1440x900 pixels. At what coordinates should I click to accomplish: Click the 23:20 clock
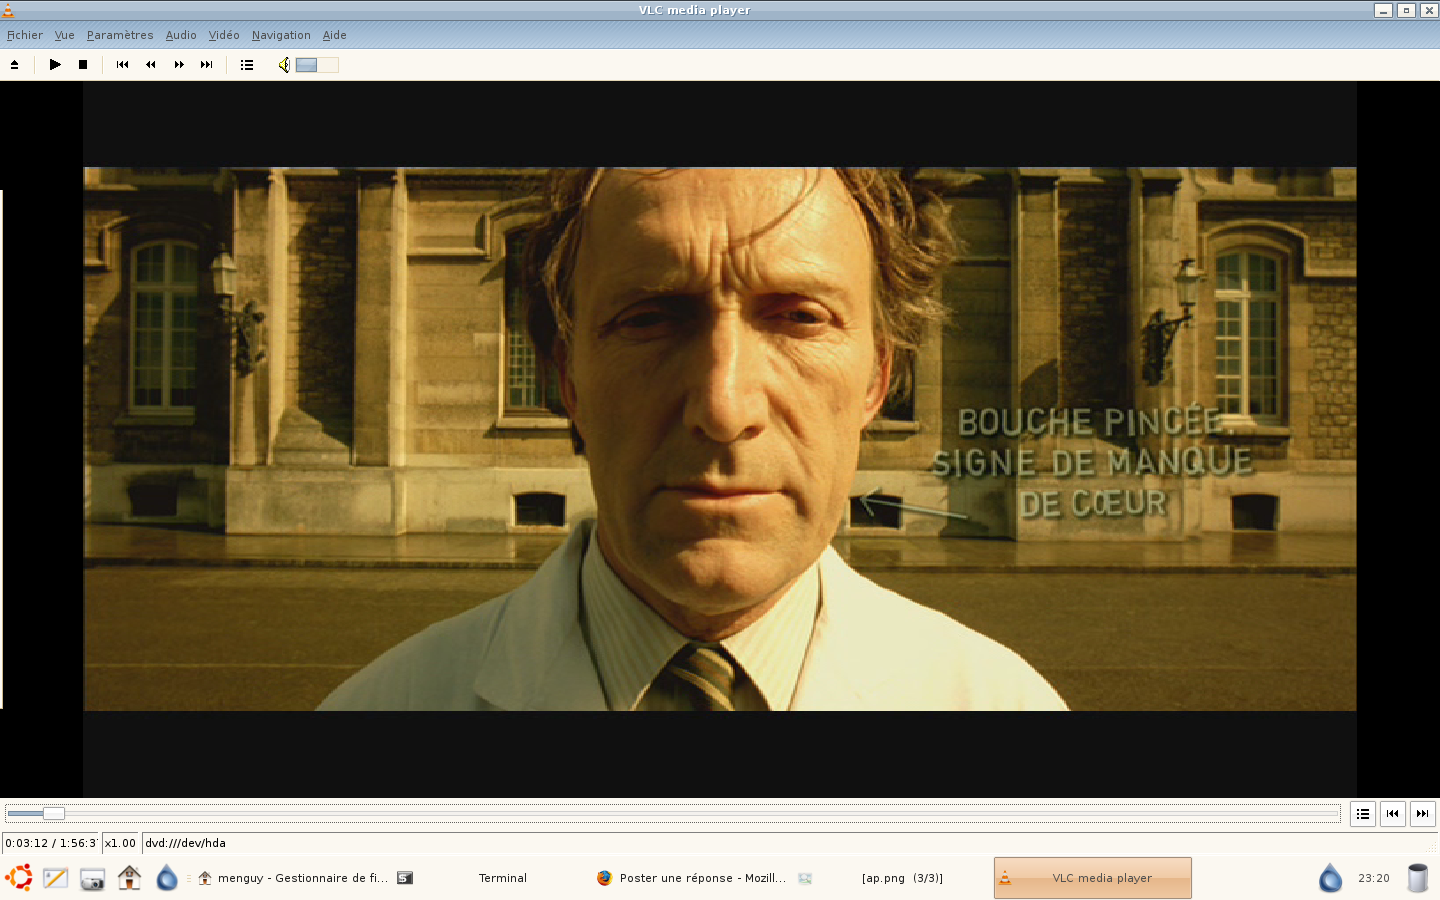point(1374,878)
